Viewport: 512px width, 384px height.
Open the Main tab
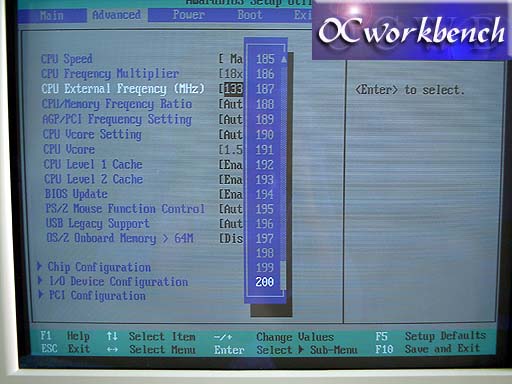click(x=51, y=15)
